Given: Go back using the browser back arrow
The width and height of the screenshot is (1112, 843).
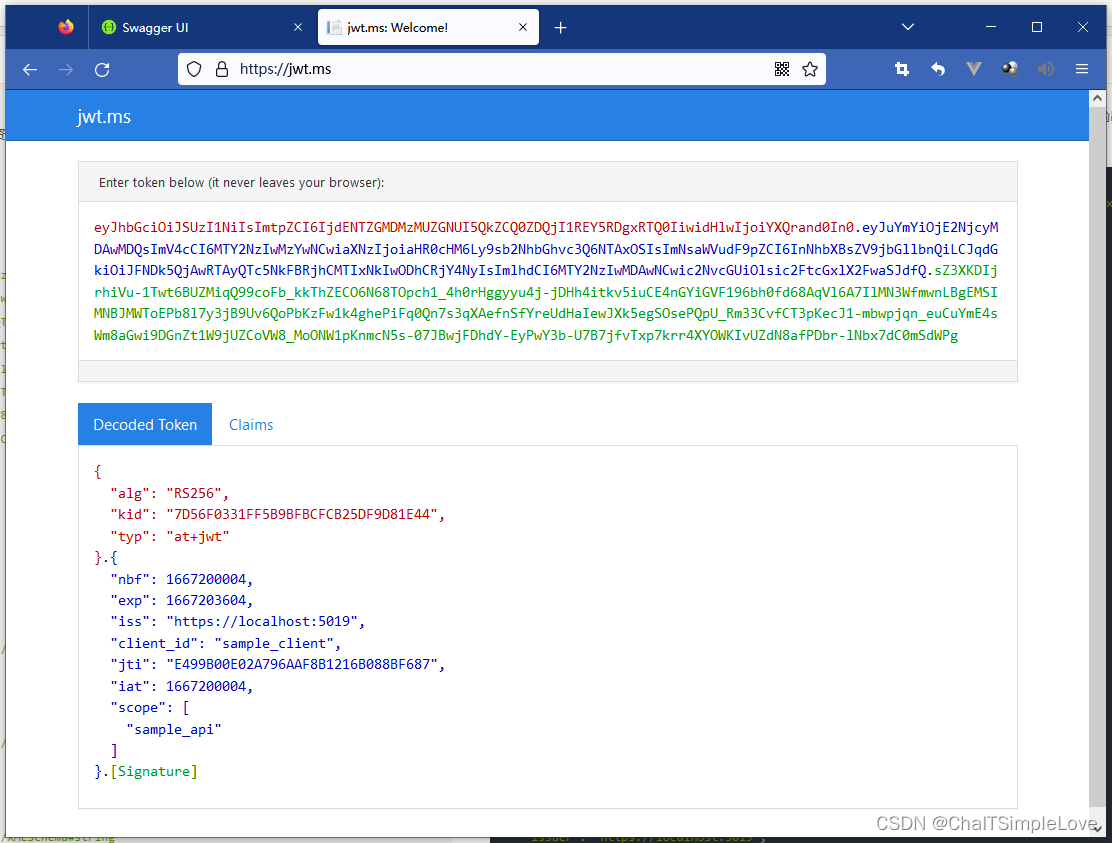Looking at the screenshot, I should tap(30, 69).
